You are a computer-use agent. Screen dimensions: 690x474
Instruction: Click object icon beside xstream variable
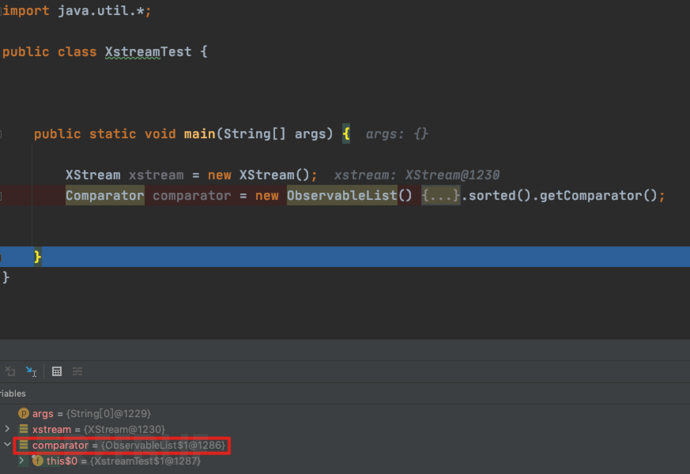(24, 429)
